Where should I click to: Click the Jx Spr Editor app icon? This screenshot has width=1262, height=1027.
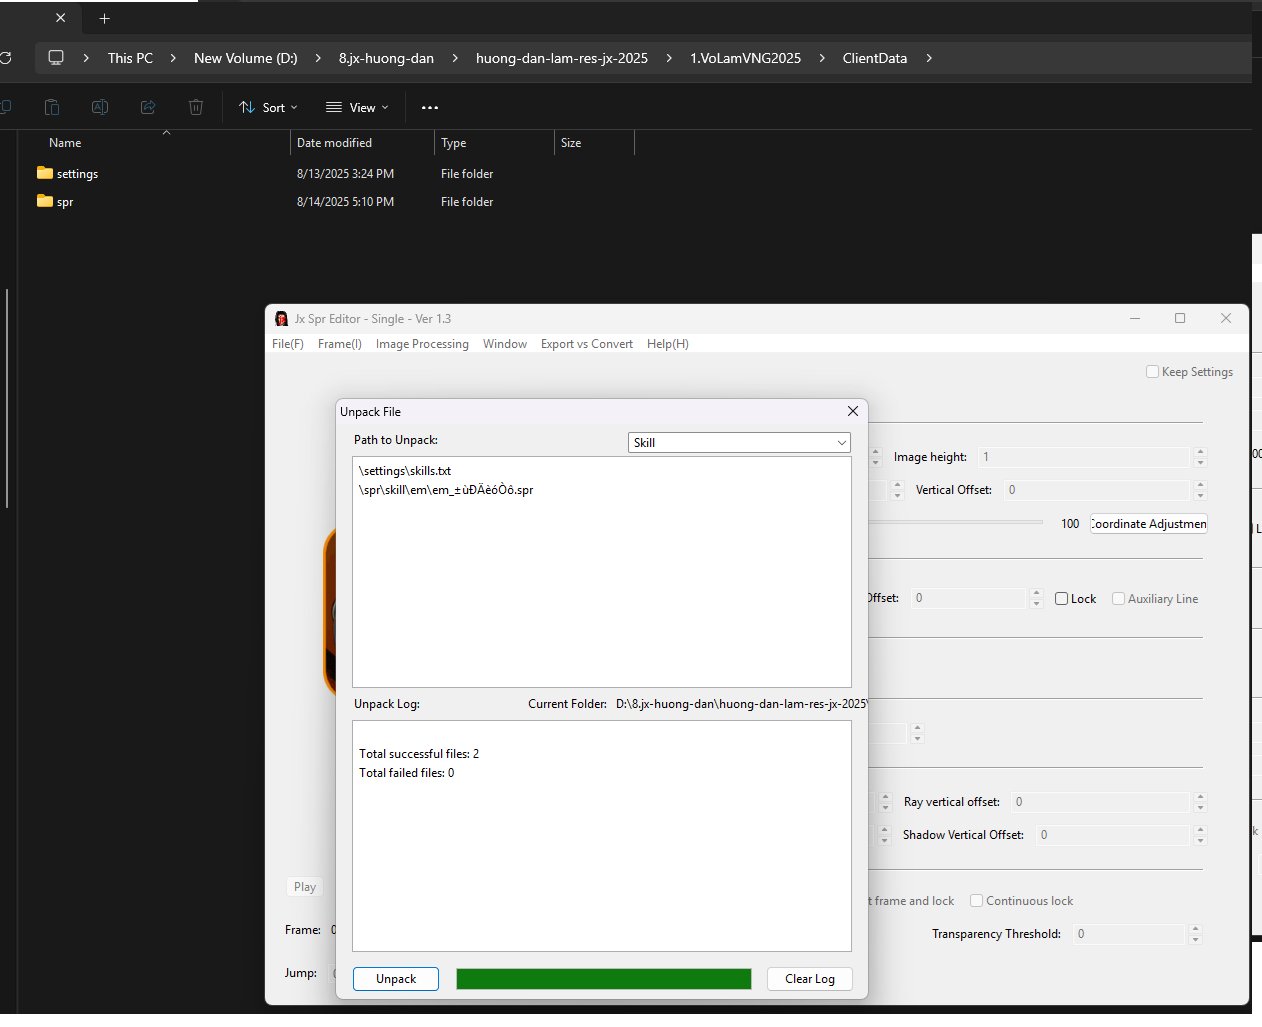coord(281,319)
